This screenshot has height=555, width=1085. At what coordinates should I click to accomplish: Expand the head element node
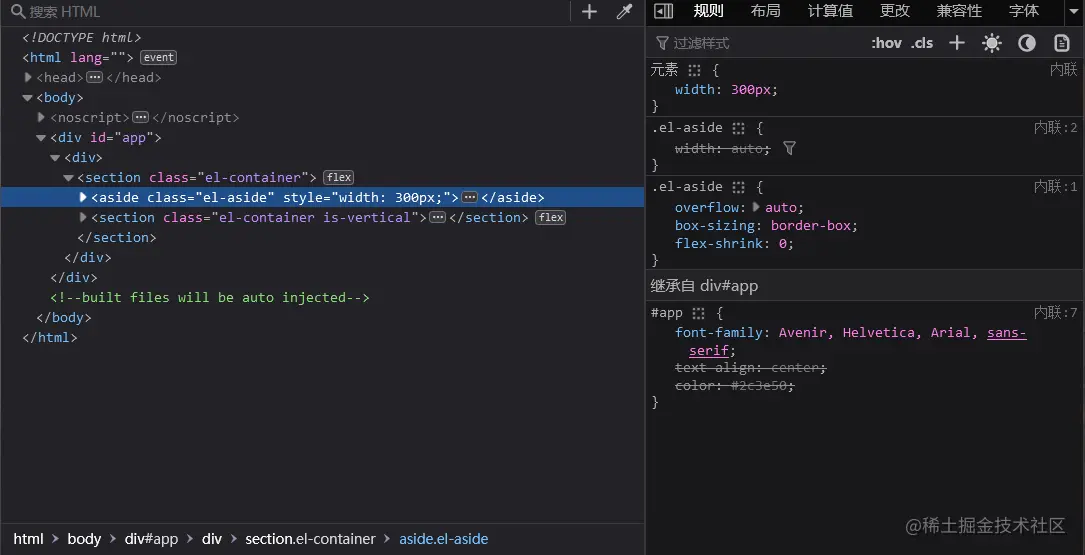(x=28, y=78)
